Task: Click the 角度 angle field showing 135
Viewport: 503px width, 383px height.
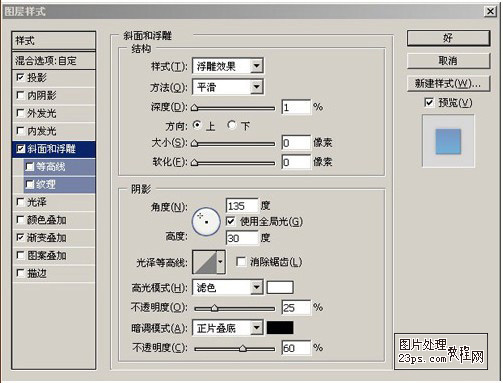Action: (x=242, y=206)
